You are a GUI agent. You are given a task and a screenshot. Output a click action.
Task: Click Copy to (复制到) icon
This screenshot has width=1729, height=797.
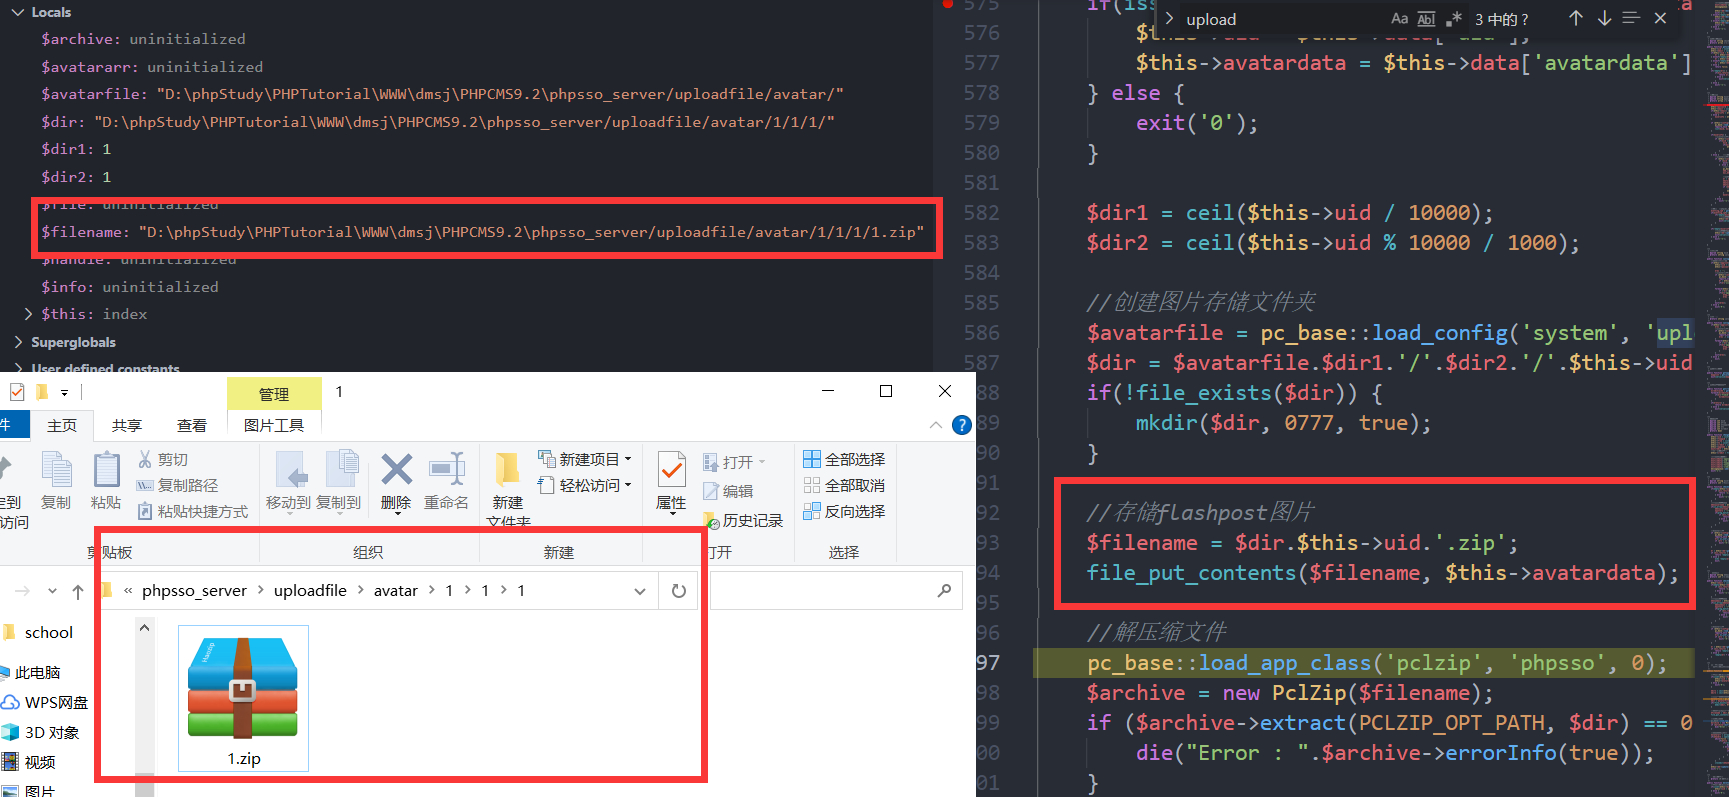pyautogui.click(x=338, y=481)
